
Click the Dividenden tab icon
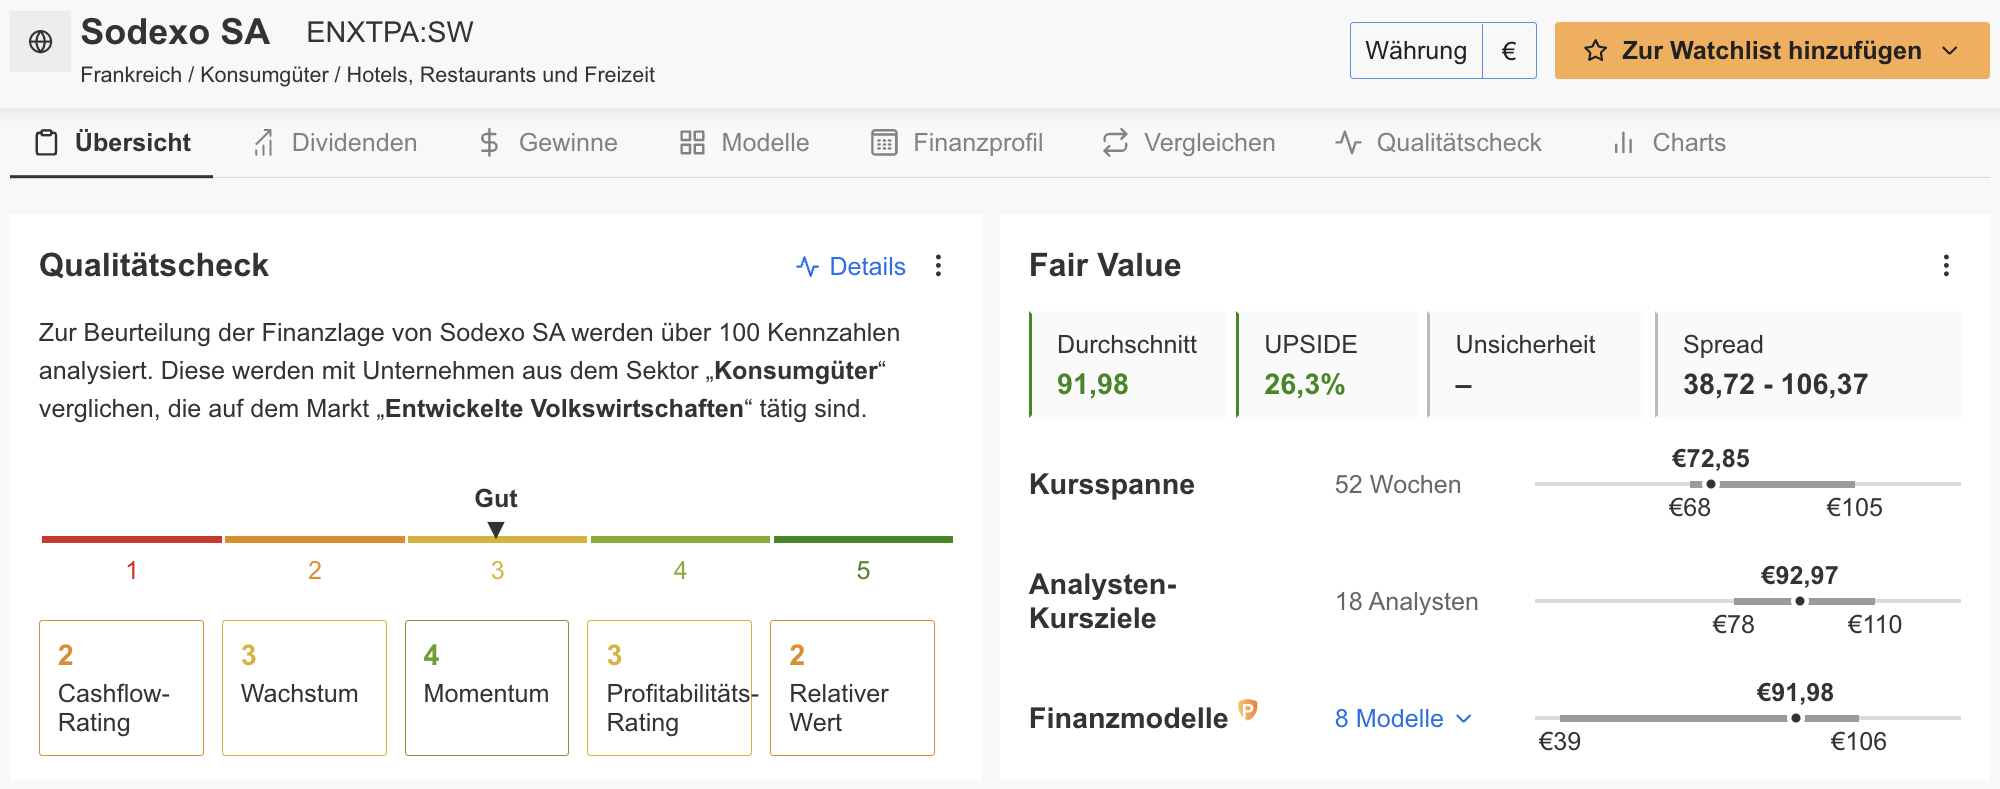264,143
